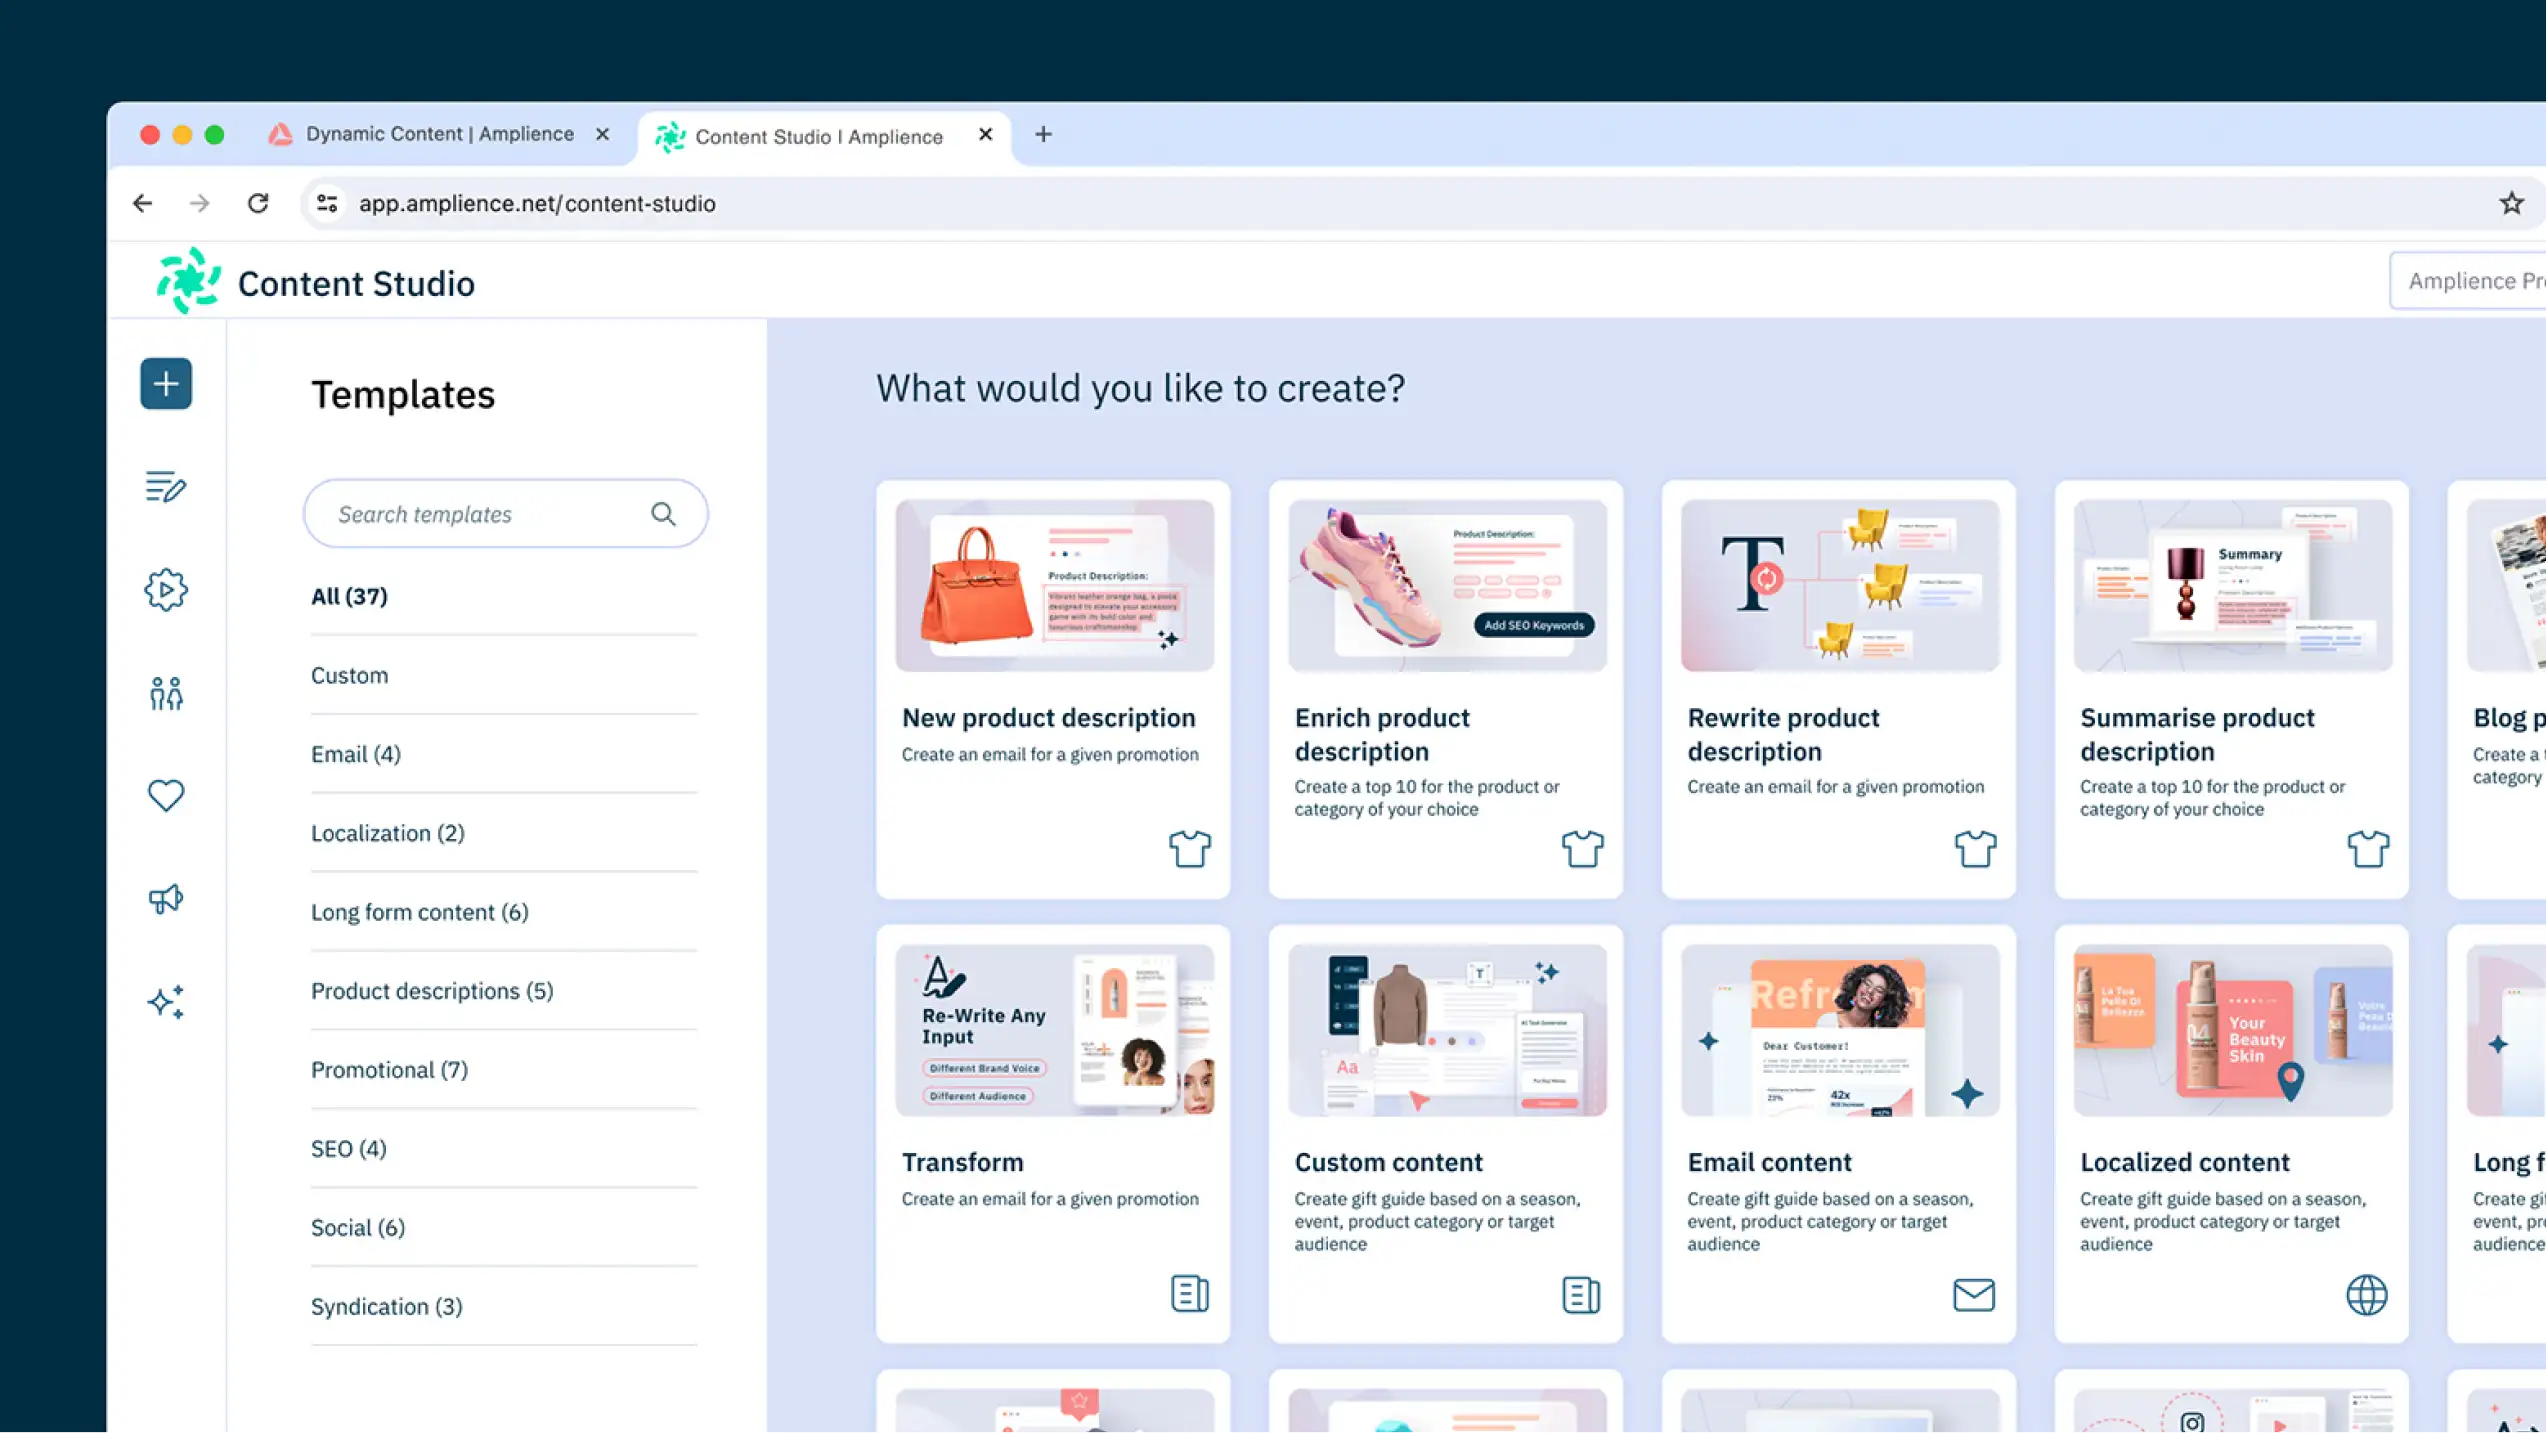Click the search magnifier in templates field
Viewport: 2546px width, 1433px height.
point(663,514)
